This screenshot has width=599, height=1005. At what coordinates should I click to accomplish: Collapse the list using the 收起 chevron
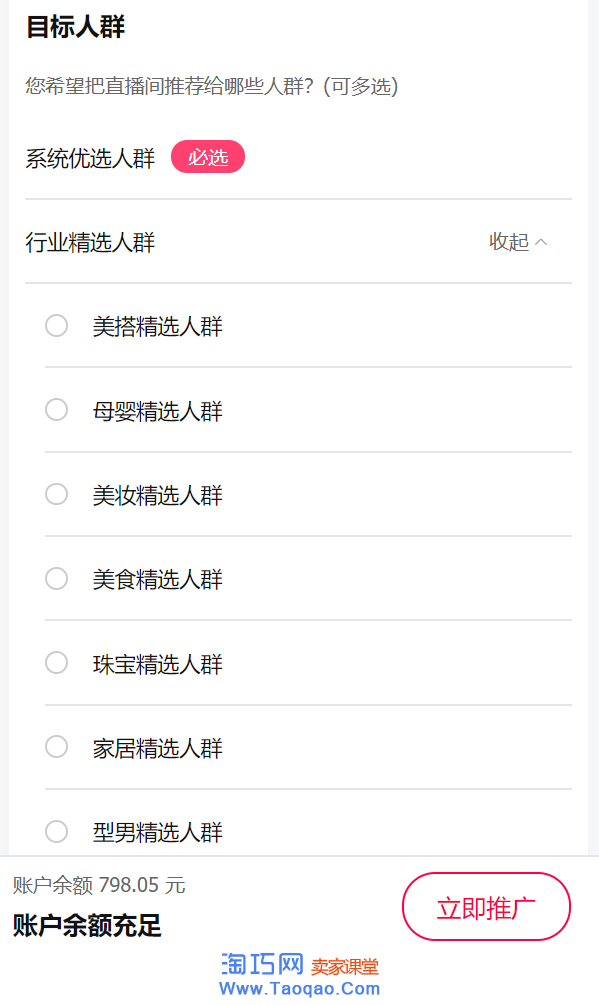coord(541,242)
